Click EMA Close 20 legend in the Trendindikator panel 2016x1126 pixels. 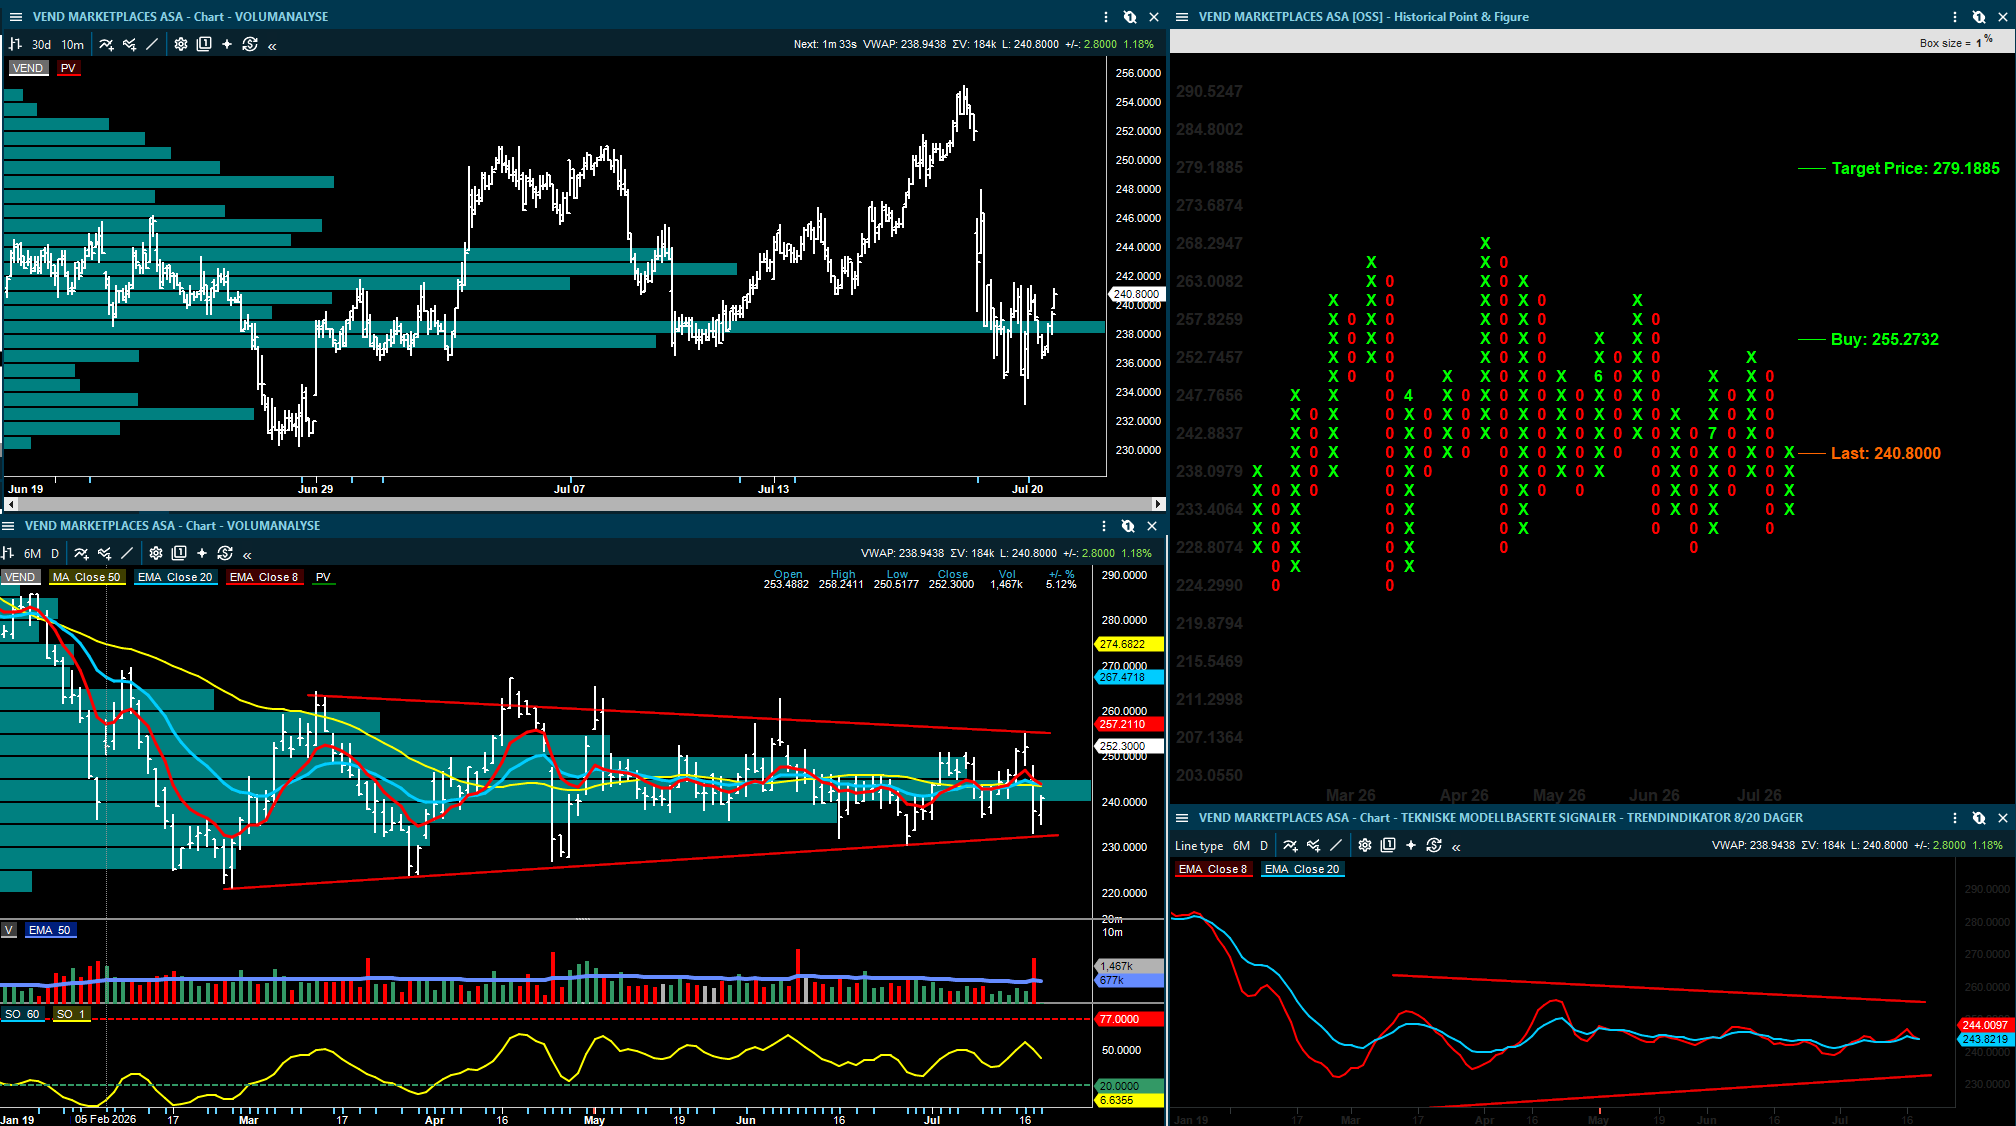pos(1302,869)
